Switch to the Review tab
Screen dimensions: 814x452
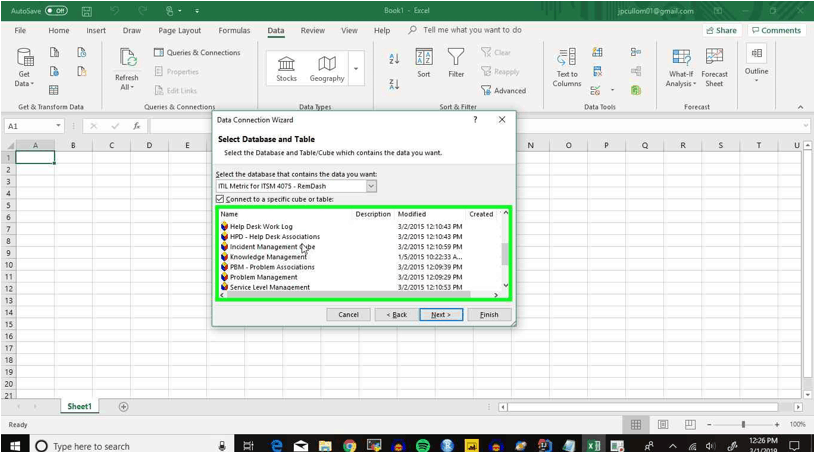[x=313, y=30]
